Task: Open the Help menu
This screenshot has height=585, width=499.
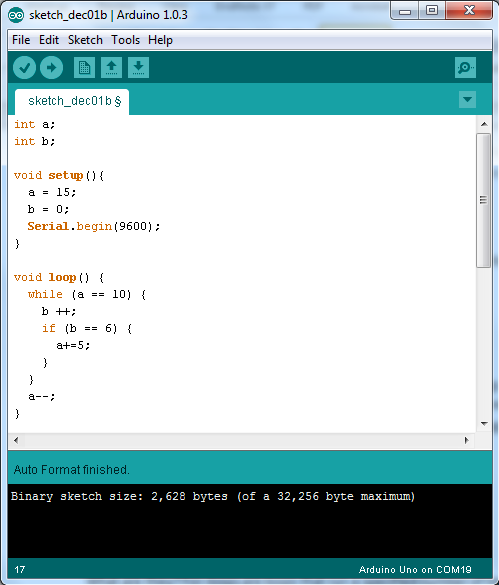Action: tap(160, 40)
